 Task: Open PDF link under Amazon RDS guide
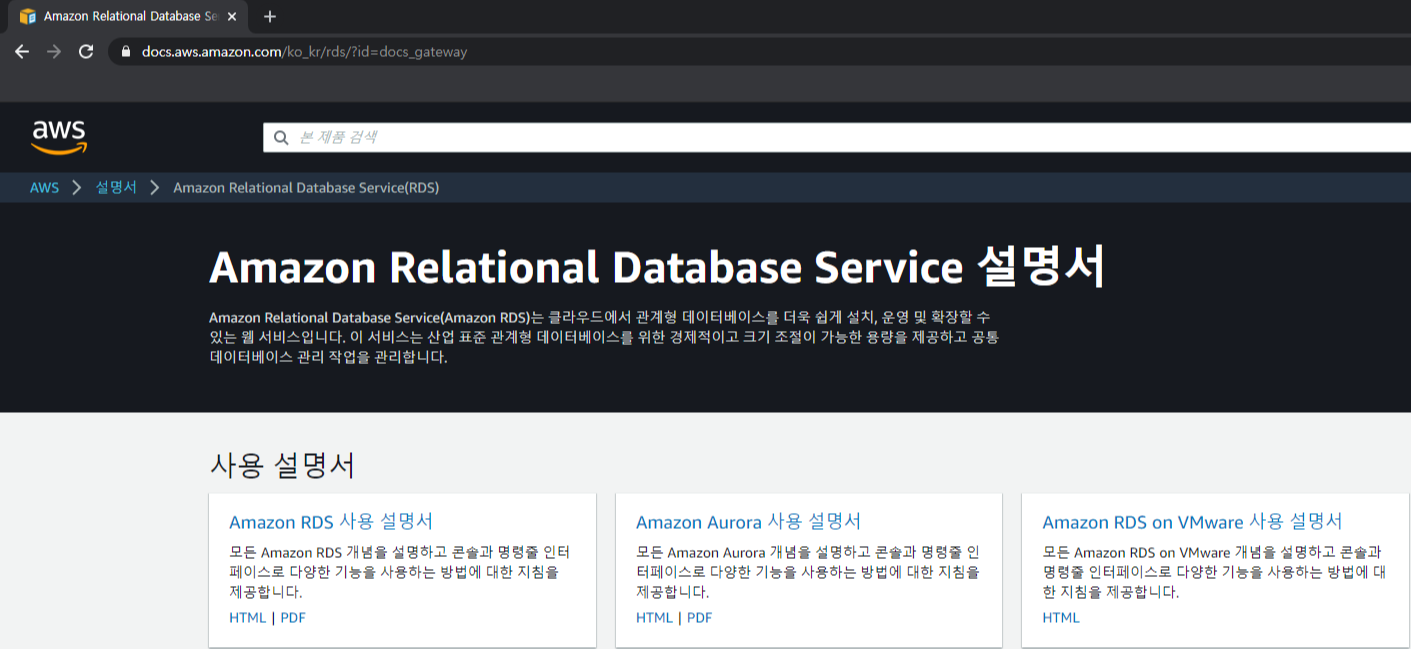coord(293,618)
